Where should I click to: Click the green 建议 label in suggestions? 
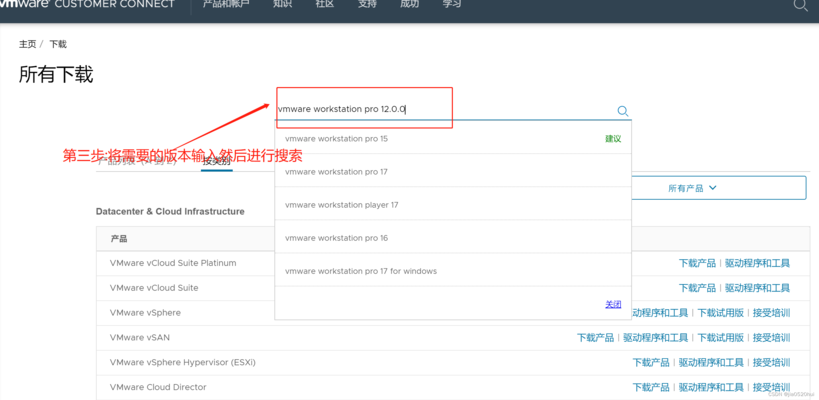click(x=613, y=139)
